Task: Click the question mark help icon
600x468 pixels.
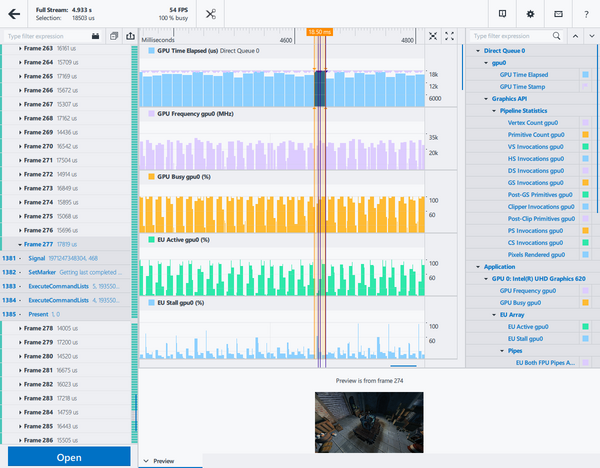Action: pos(586,14)
